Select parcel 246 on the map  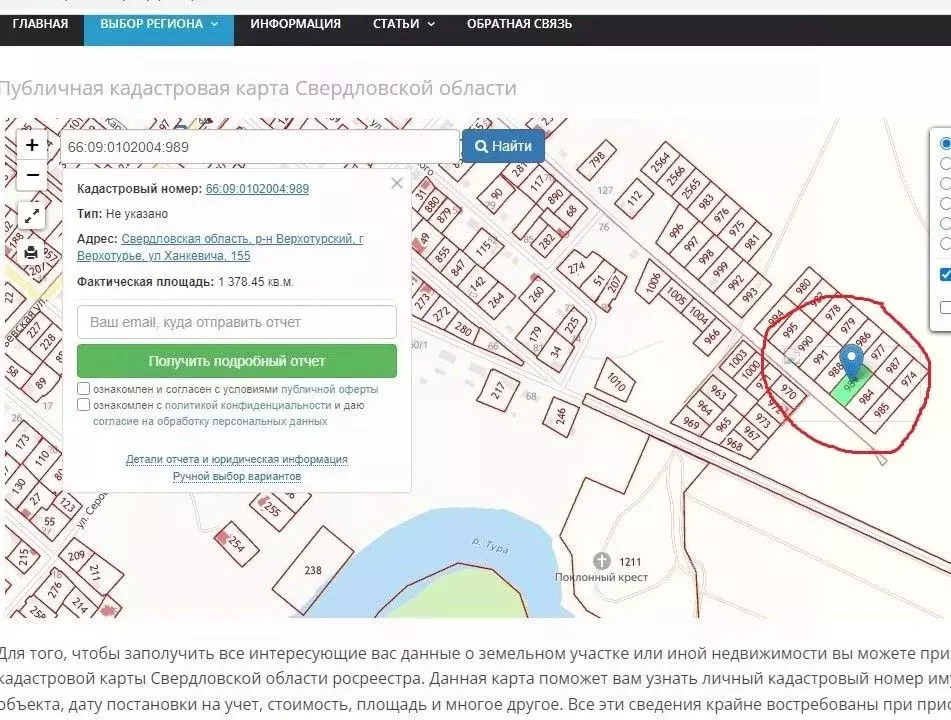[x=560, y=416]
